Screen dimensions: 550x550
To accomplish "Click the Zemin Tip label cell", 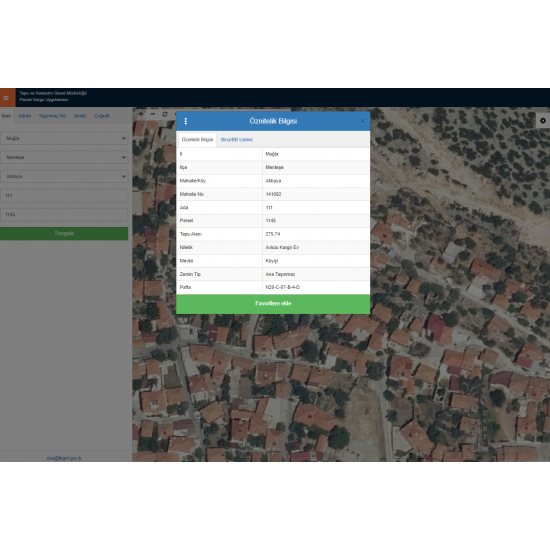I will [x=219, y=274].
